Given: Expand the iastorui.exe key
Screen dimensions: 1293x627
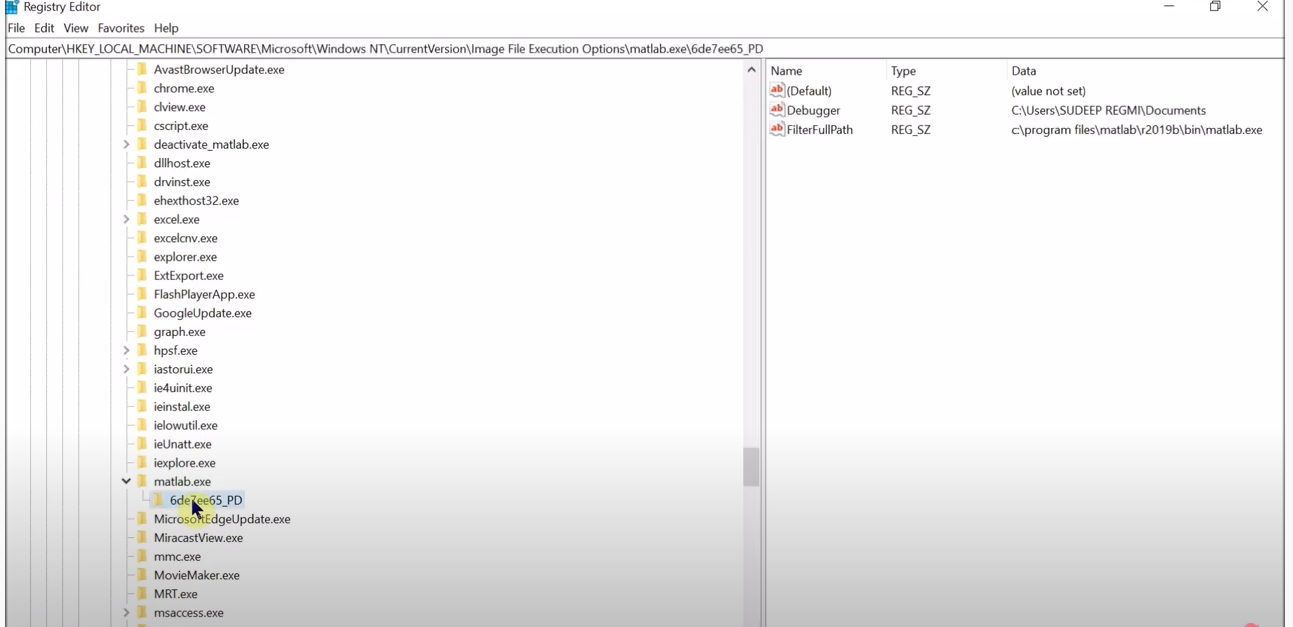Looking at the screenshot, I should pyautogui.click(x=126, y=370).
